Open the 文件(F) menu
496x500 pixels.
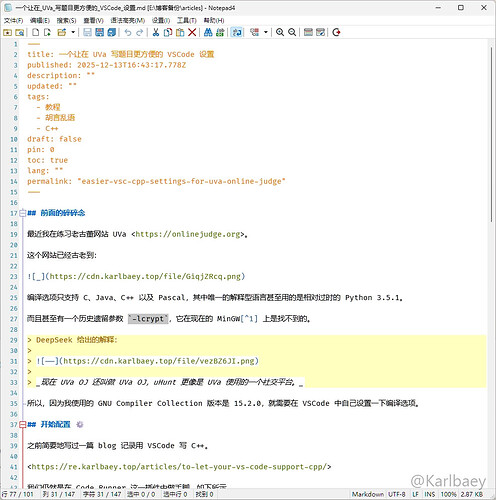[x=13, y=21]
